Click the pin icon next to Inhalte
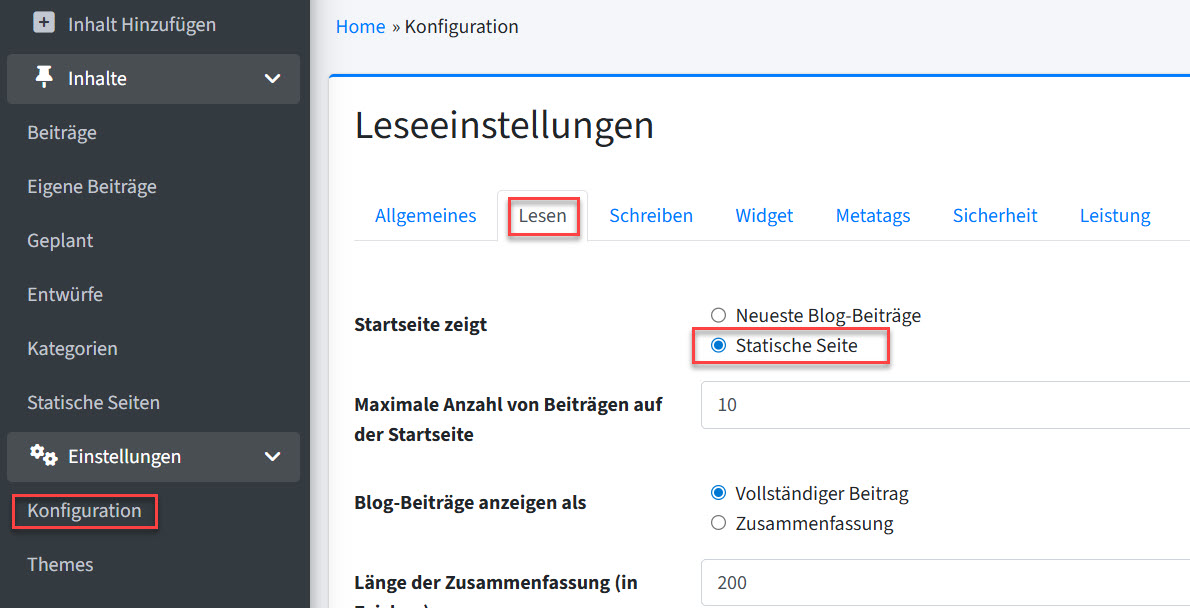Screen dimensions: 1190x608 pyautogui.click(x=44, y=78)
